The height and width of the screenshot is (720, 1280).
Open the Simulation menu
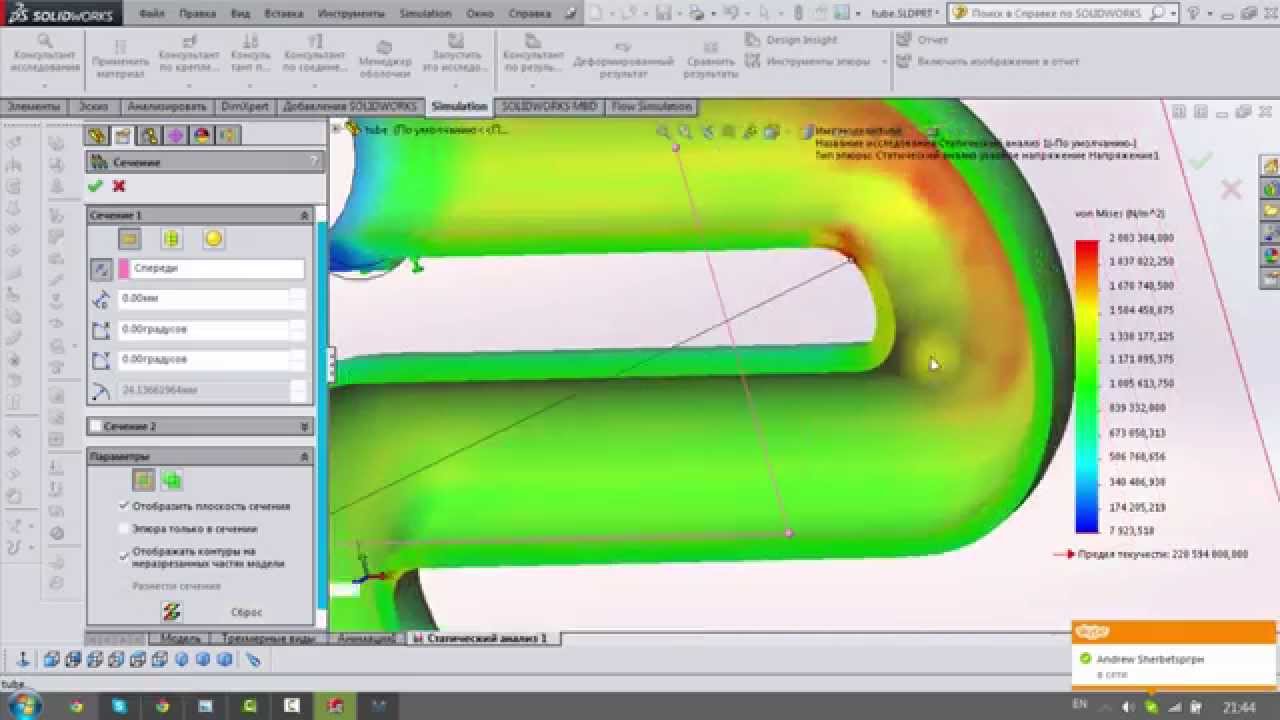[425, 14]
